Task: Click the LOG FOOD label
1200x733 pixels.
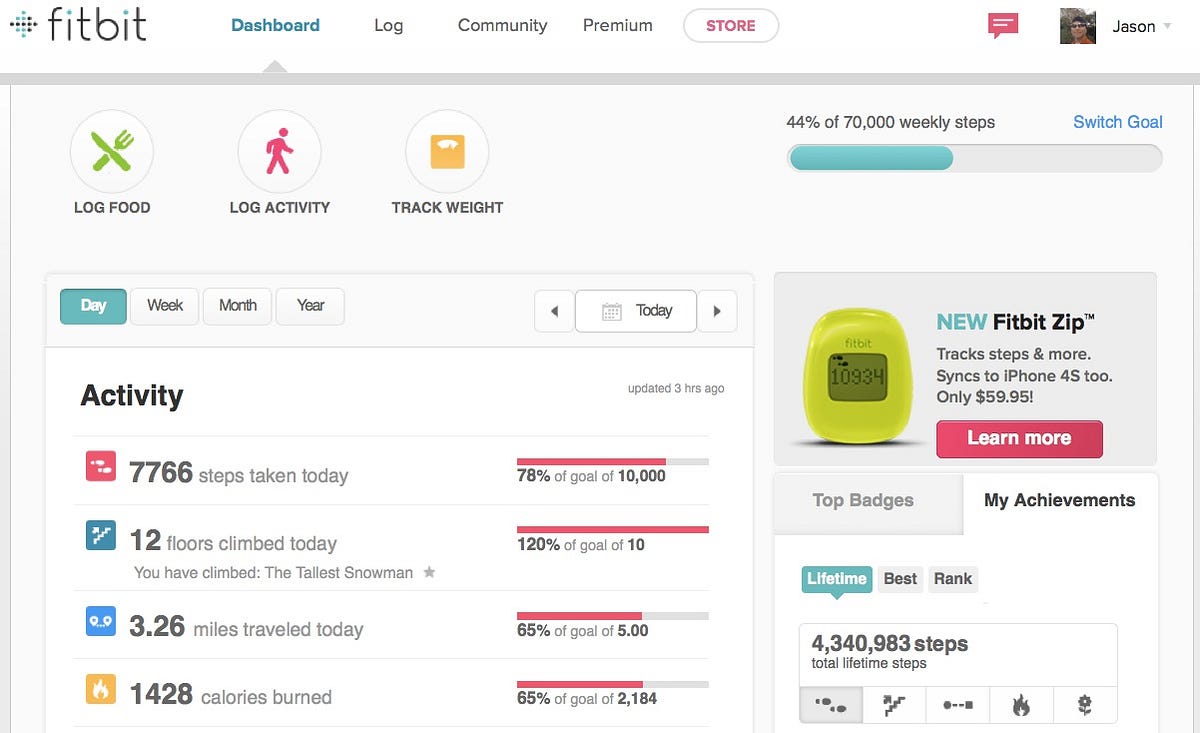Action: (112, 208)
